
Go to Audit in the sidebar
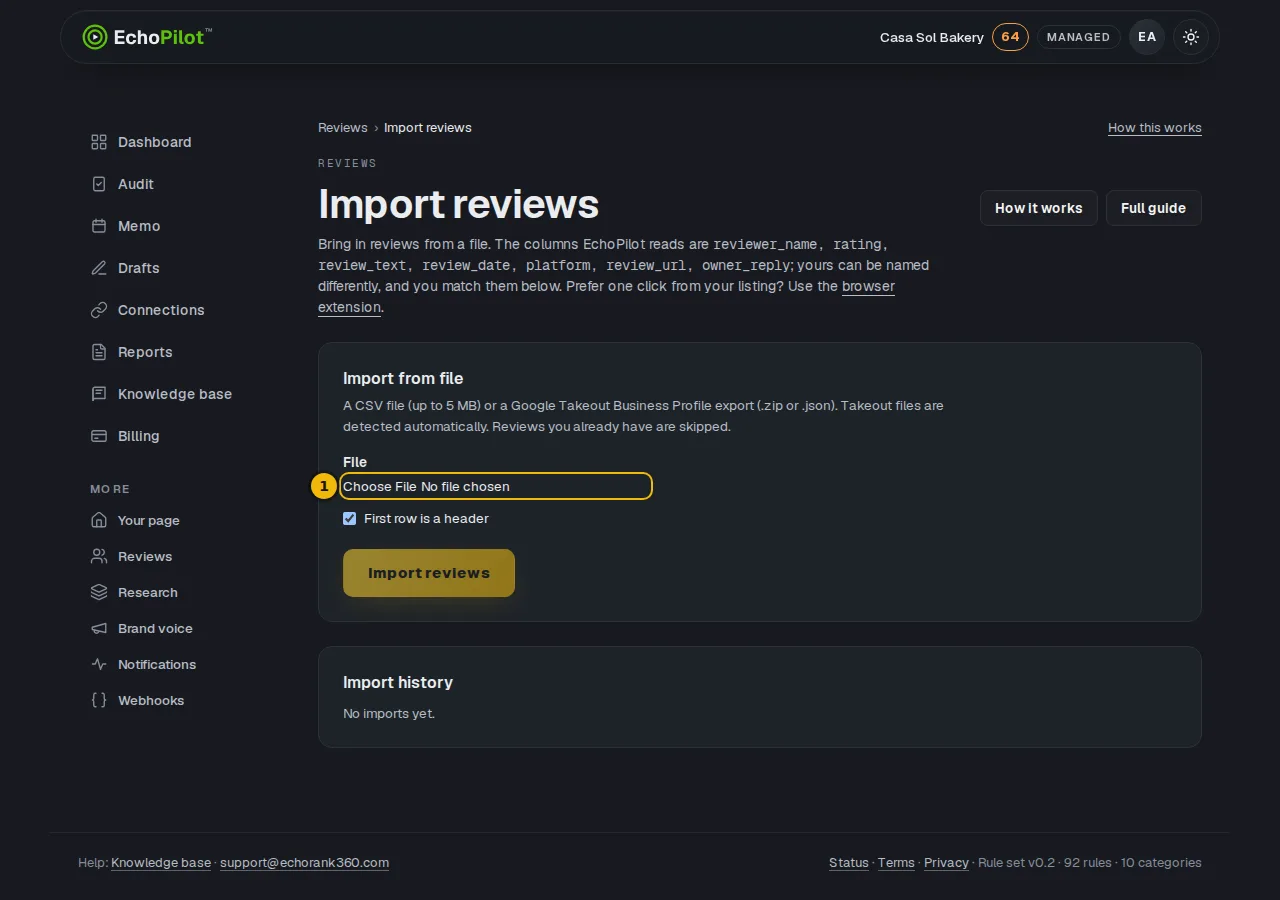pyautogui.click(x=136, y=184)
